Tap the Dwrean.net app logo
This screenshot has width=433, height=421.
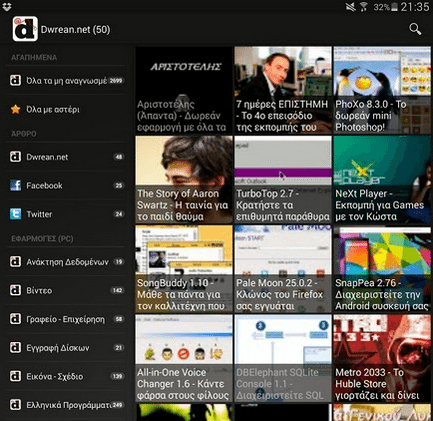pos(25,29)
